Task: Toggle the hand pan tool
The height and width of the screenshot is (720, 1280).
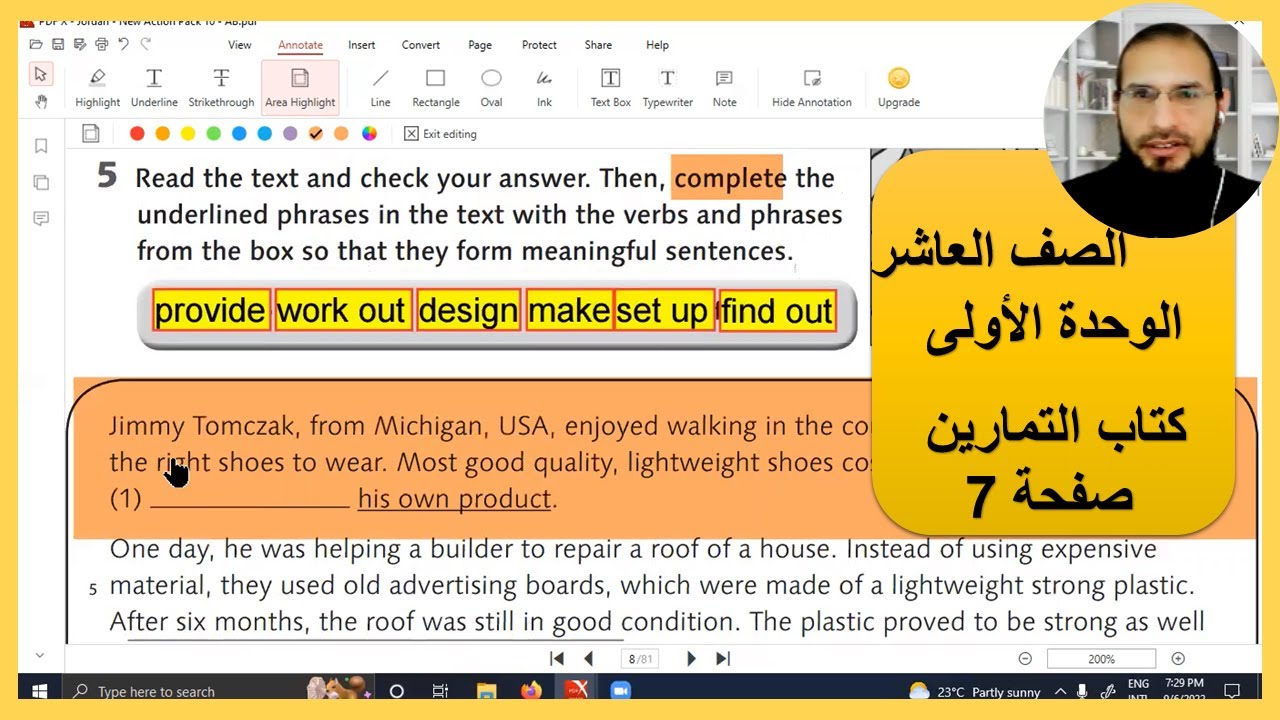Action: (41, 102)
